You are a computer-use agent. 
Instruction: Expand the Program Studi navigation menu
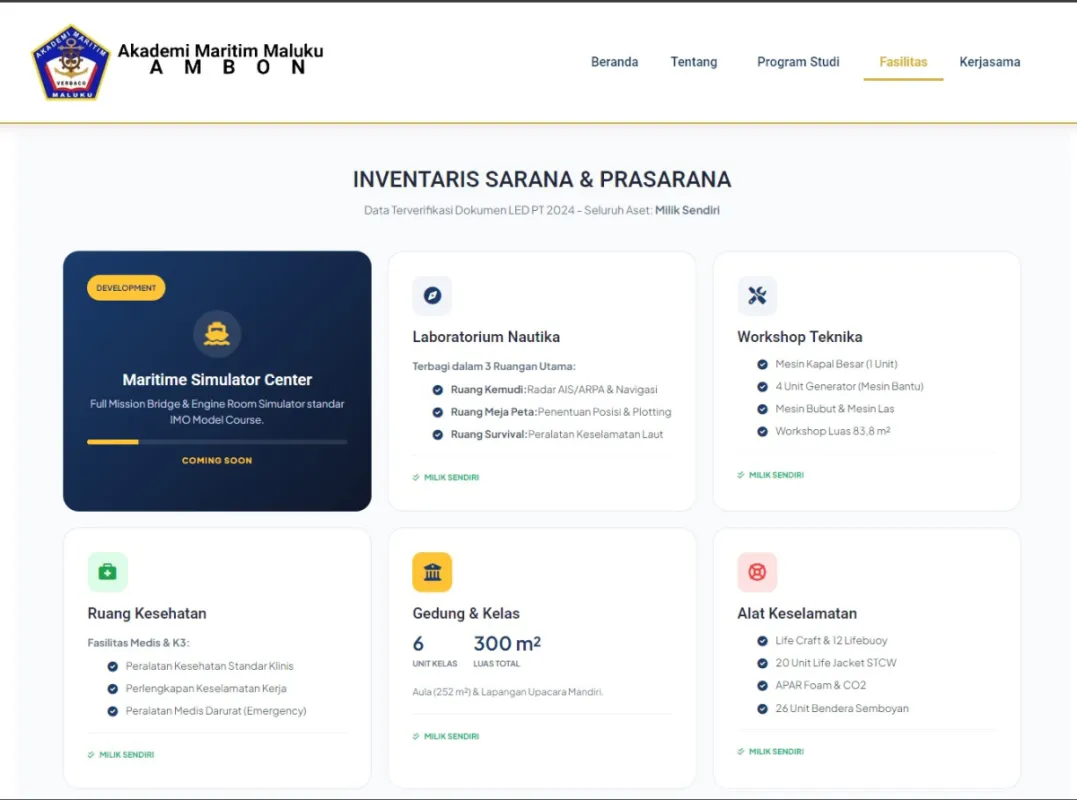798,62
